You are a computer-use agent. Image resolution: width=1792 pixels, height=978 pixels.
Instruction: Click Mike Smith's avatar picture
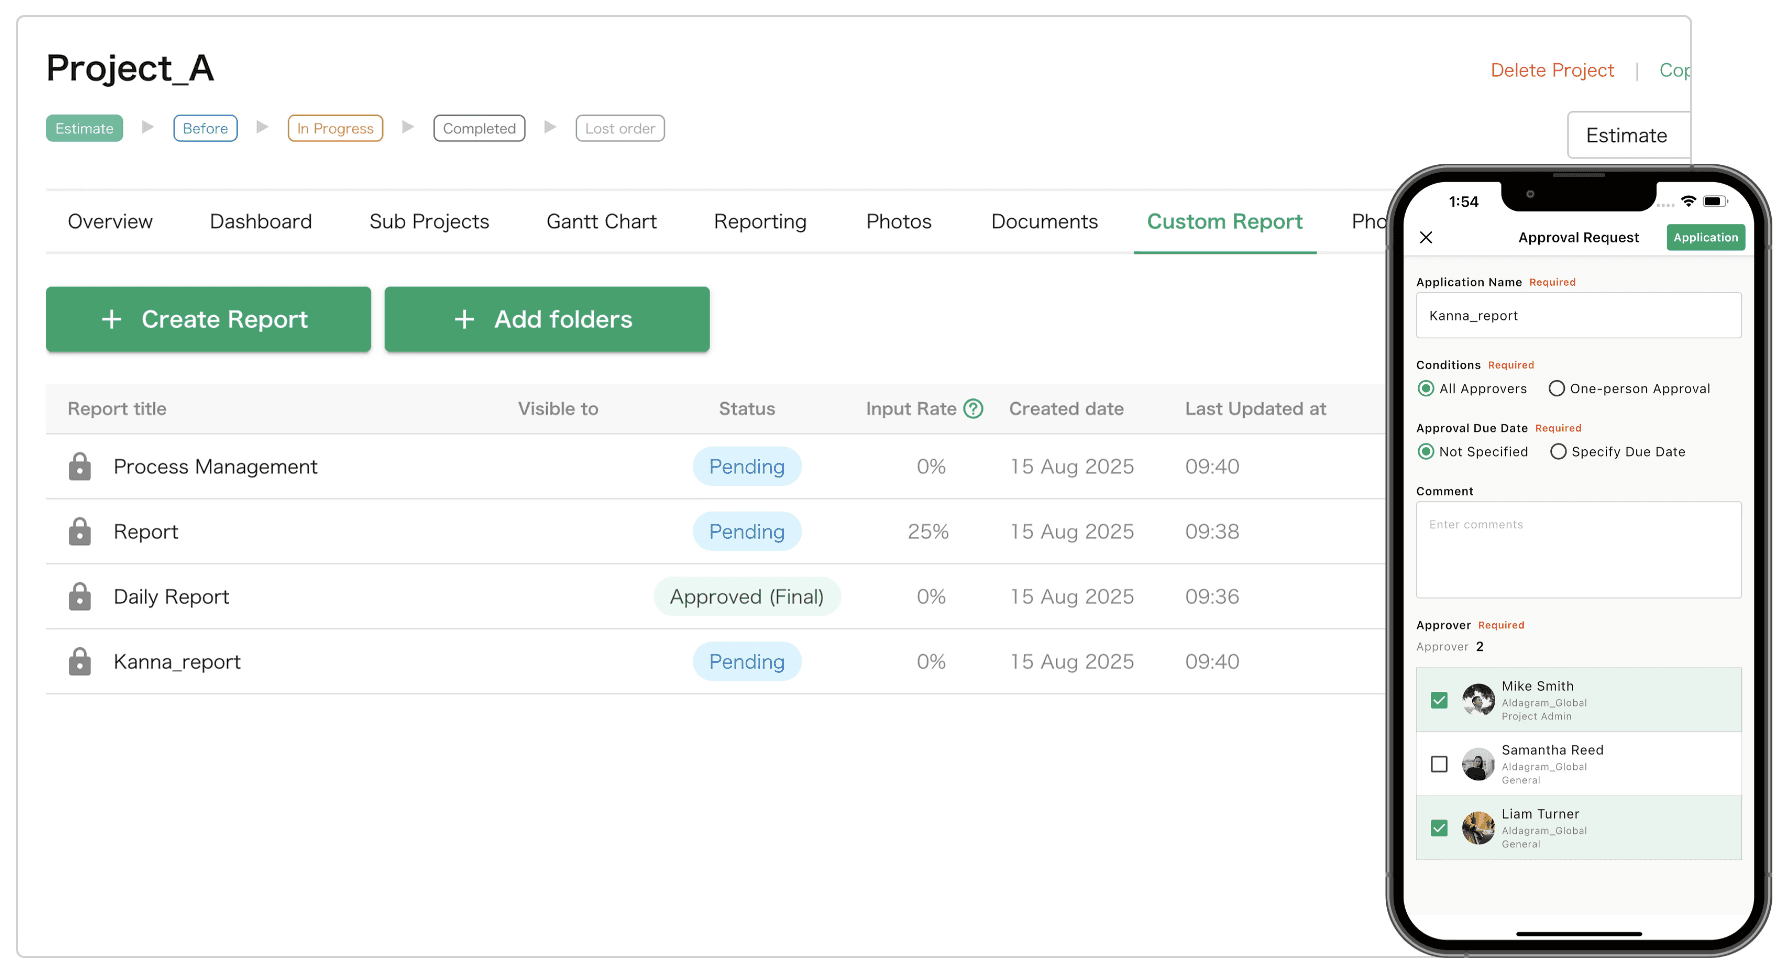pos(1478,700)
